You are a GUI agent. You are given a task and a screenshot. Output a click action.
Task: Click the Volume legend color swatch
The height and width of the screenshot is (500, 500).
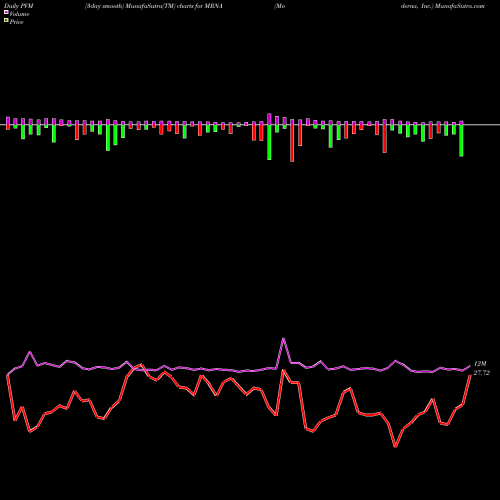click(6, 12)
